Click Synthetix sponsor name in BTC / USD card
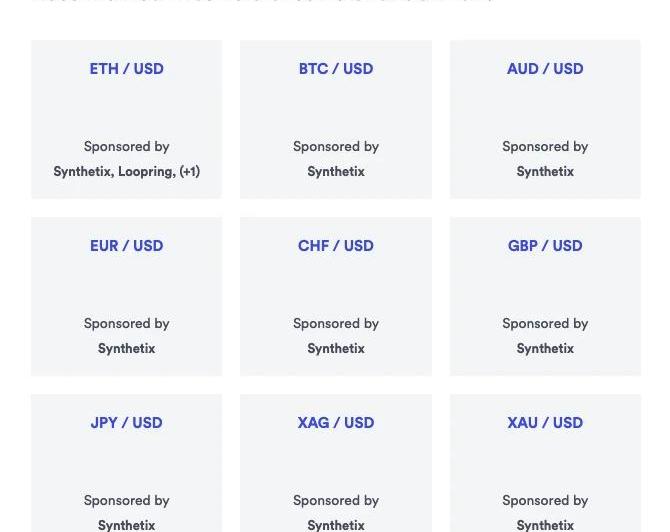 tap(336, 172)
